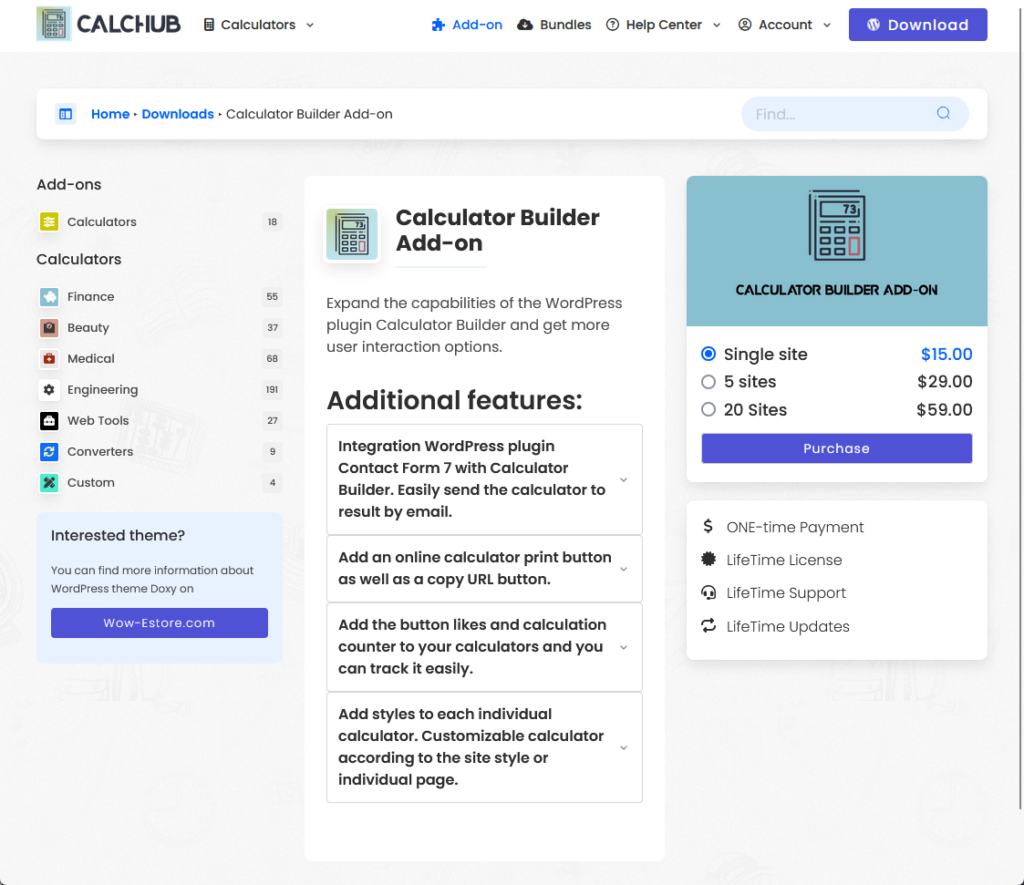
Task: Select the 20 Sites license option
Action: tap(709, 410)
